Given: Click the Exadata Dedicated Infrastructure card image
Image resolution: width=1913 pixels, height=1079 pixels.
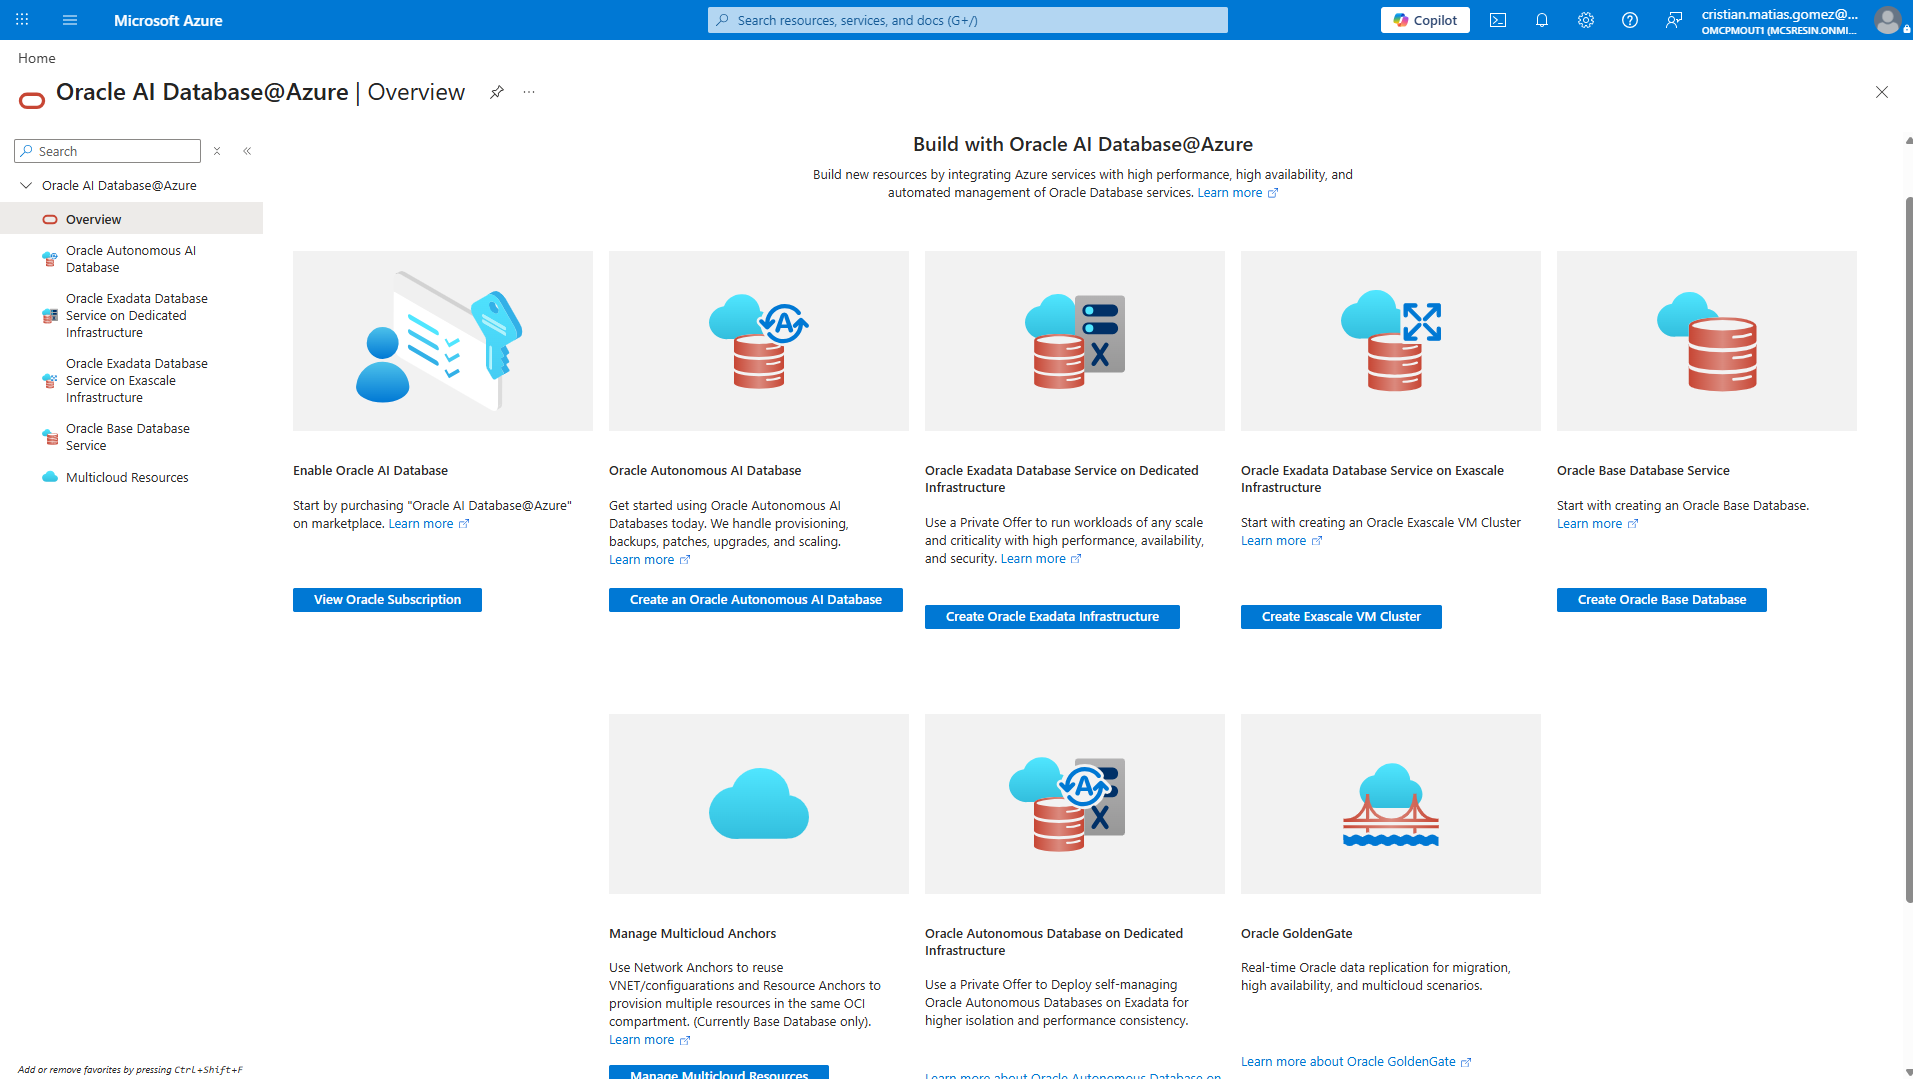Looking at the screenshot, I should pos(1075,341).
